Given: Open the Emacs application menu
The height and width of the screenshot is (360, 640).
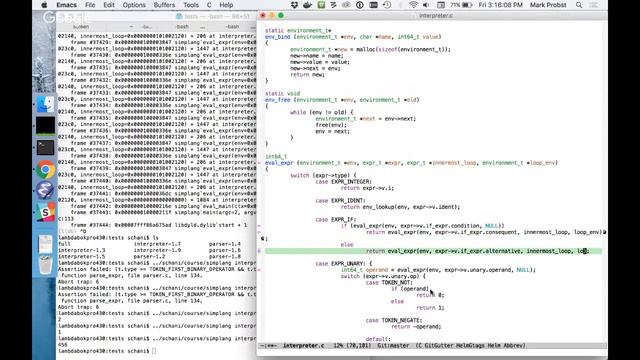Looking at the screenshot, I should [67, 5].
